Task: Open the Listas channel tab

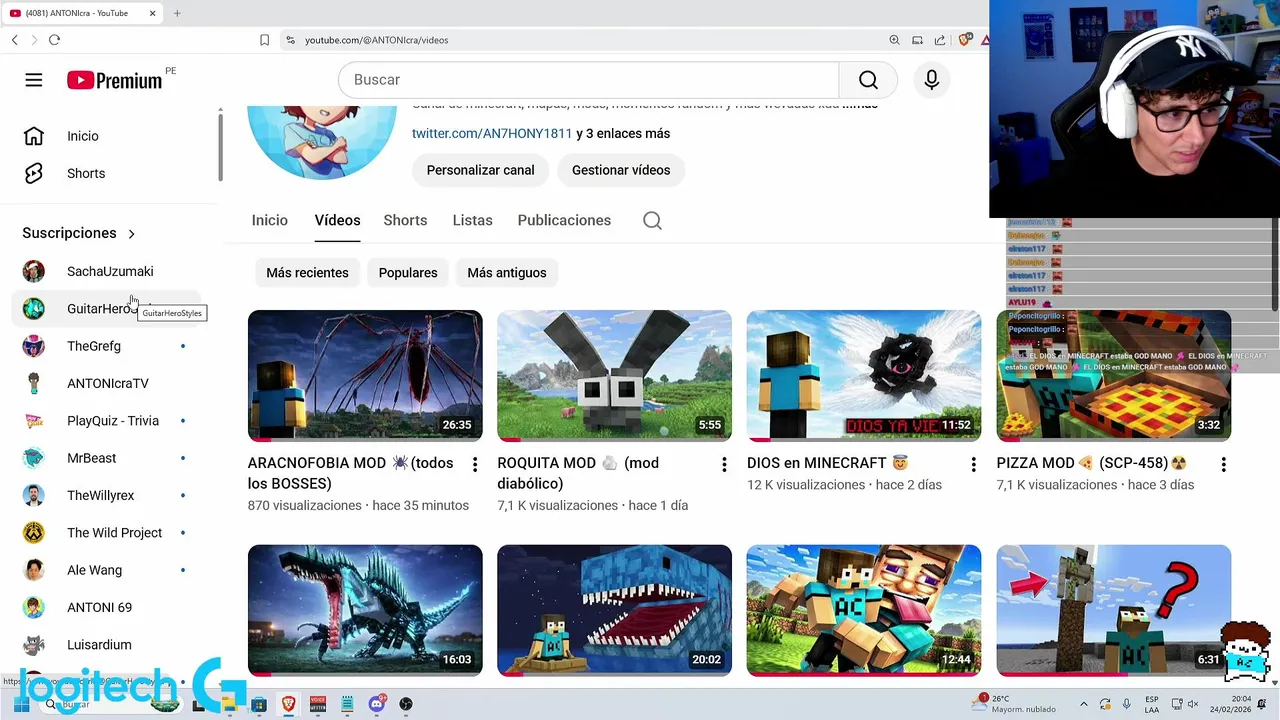Action: pyautogui.click(x=472, y=221)
